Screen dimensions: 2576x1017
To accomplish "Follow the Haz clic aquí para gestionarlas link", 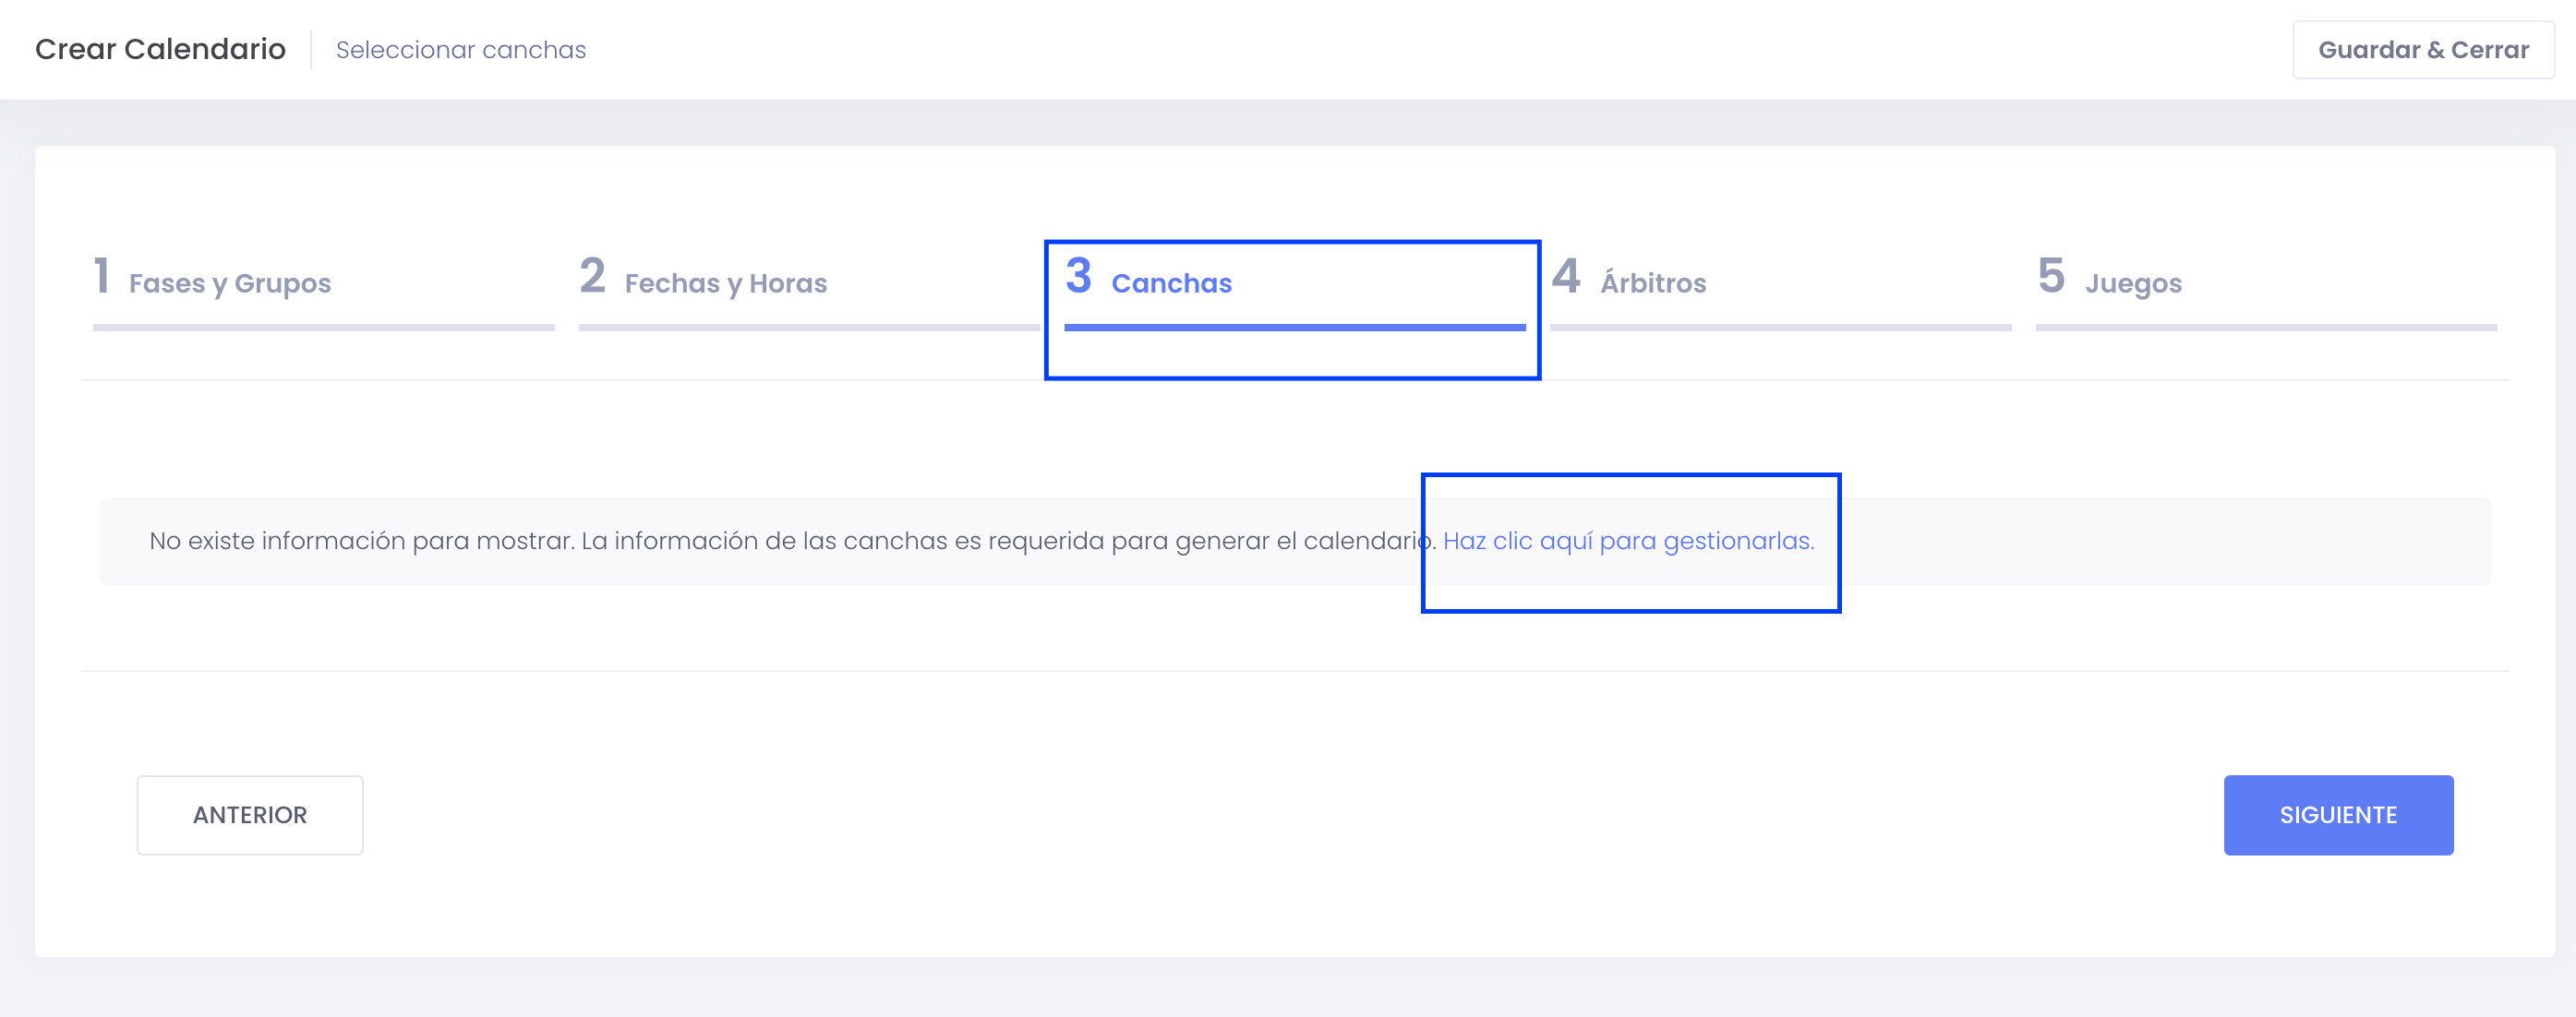I will click(1628, 541).
